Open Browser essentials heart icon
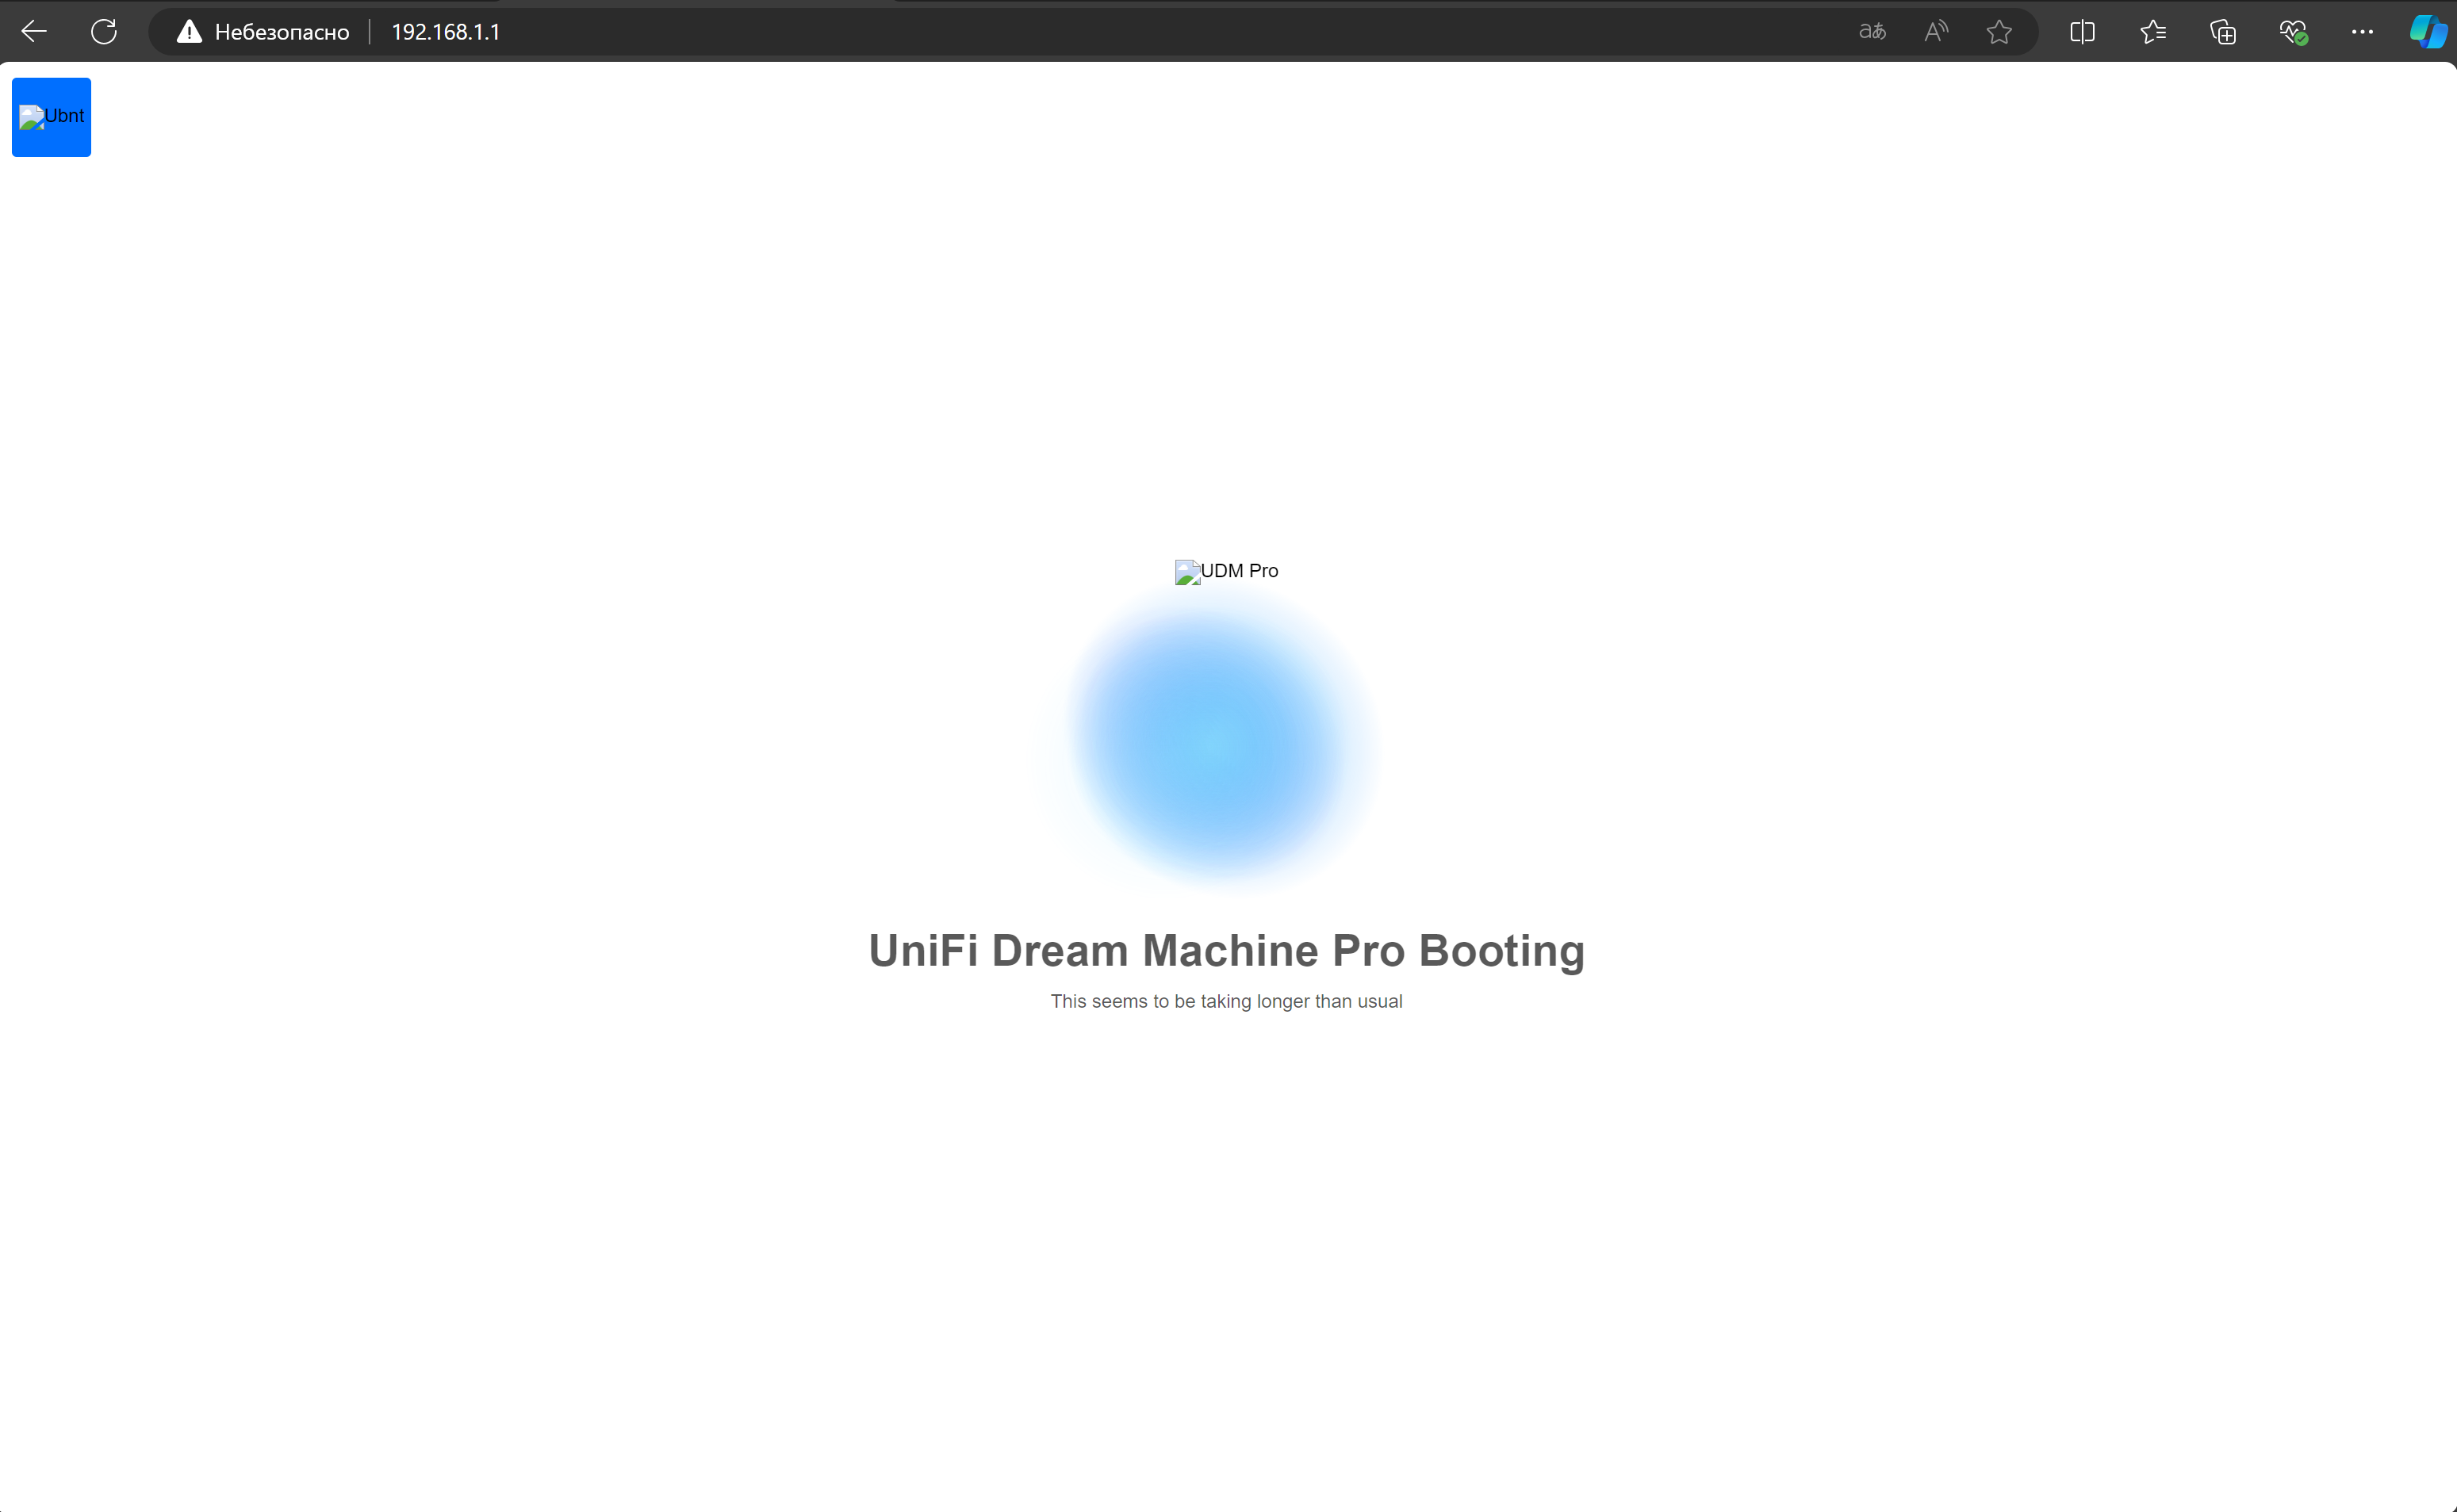Screen dimensions: 2457x1512 pos(2293,32)
